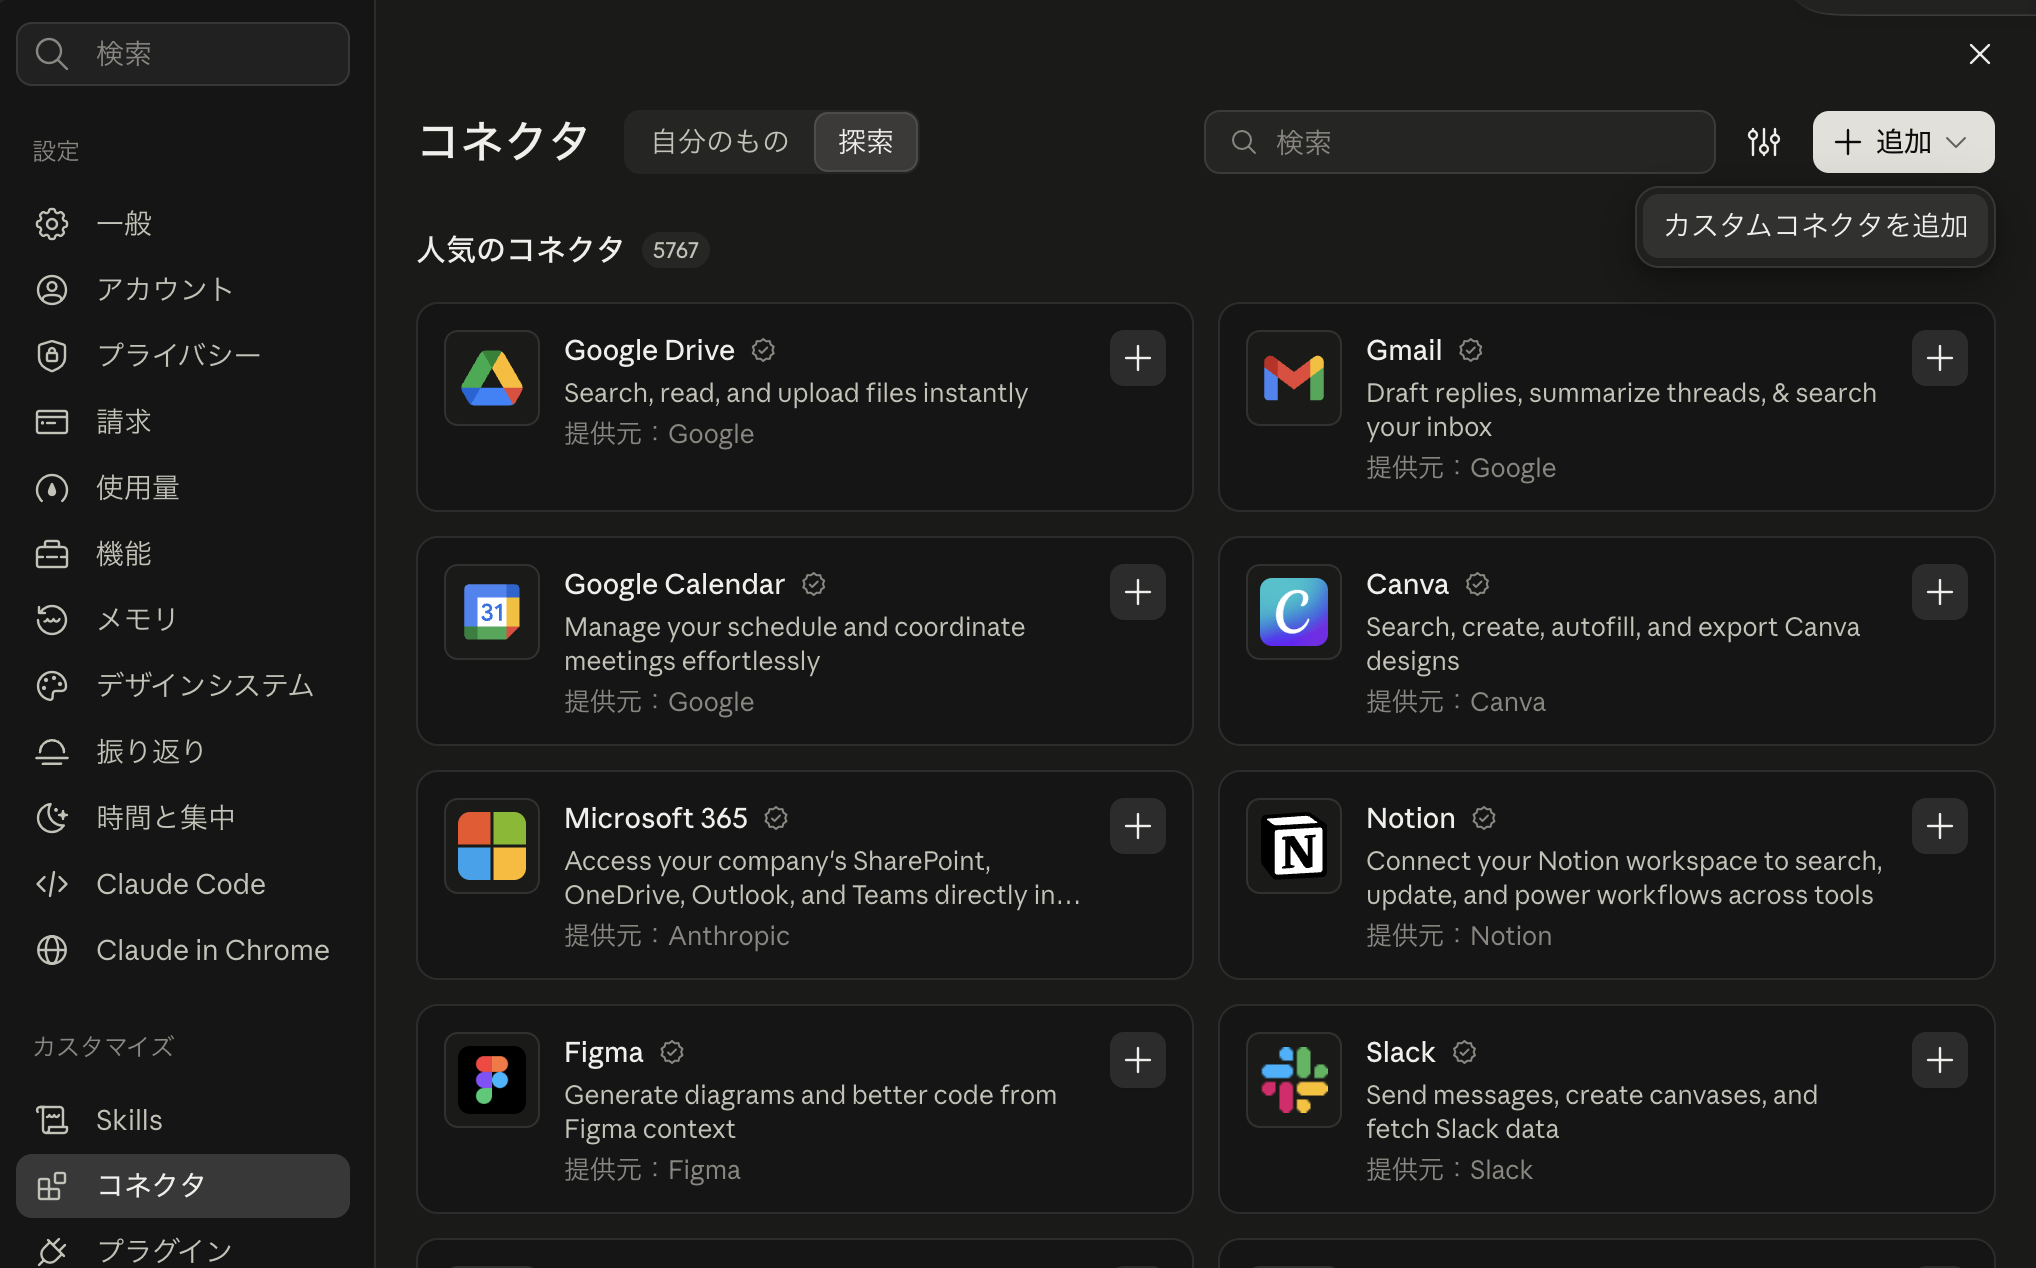The image size is (2036, 1268).
Task: Select the Canva logo icon
Action: [x=1293, y=612]
